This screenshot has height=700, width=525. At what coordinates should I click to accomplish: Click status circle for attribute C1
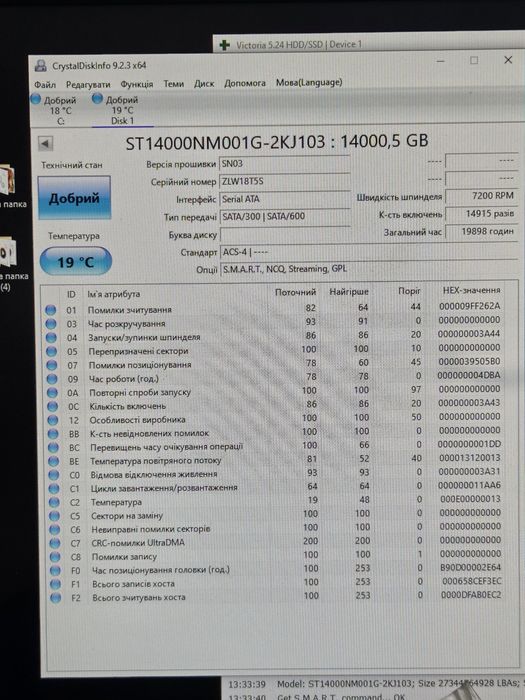[54, 489]
